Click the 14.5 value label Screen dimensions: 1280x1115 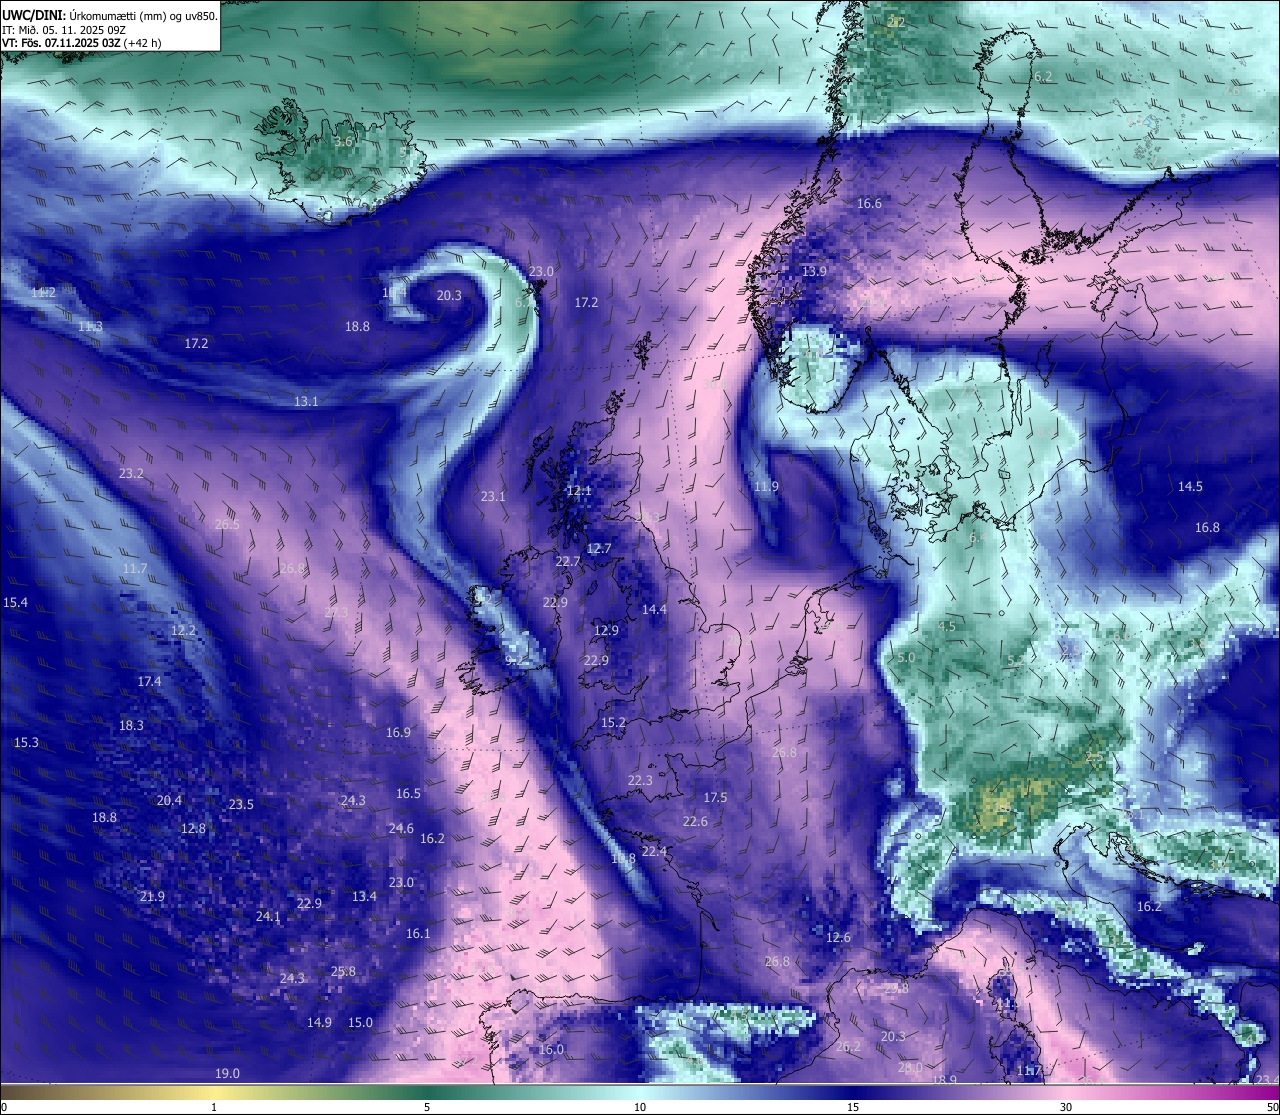[x=1190, y=487]
